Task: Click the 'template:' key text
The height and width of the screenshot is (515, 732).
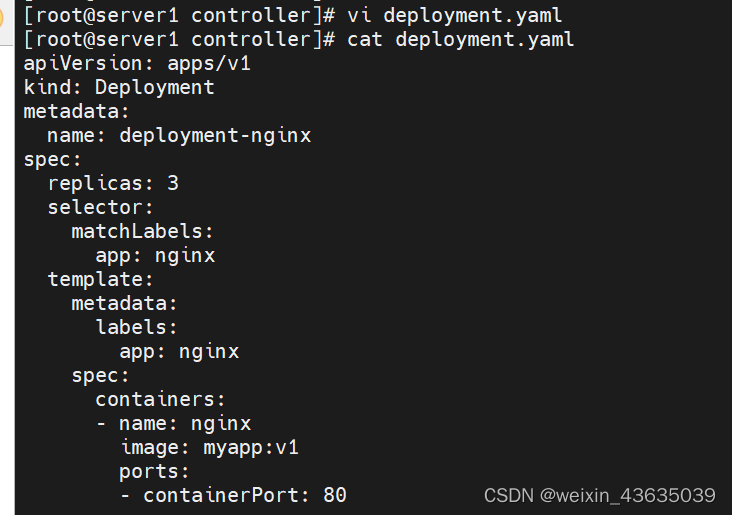Action: point(100,280)
